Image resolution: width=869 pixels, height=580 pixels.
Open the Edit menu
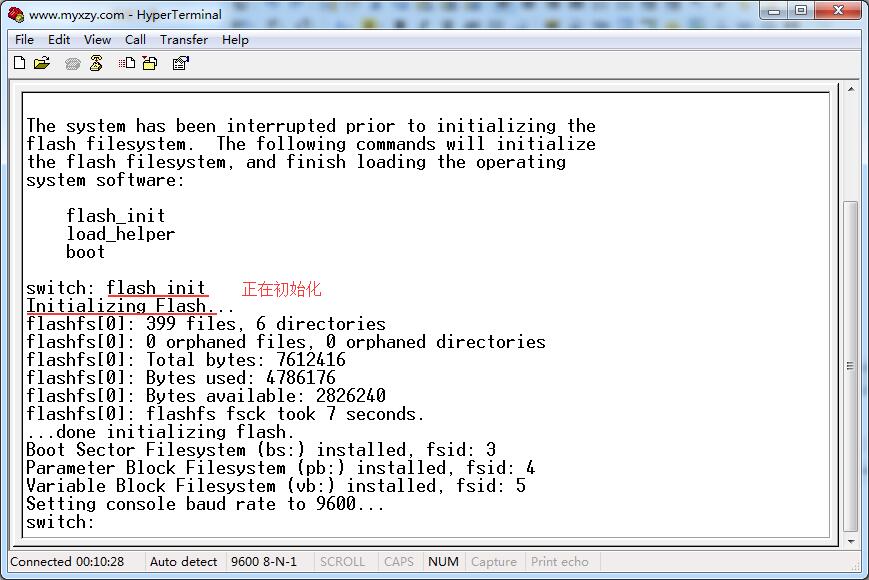pos(59,39)
